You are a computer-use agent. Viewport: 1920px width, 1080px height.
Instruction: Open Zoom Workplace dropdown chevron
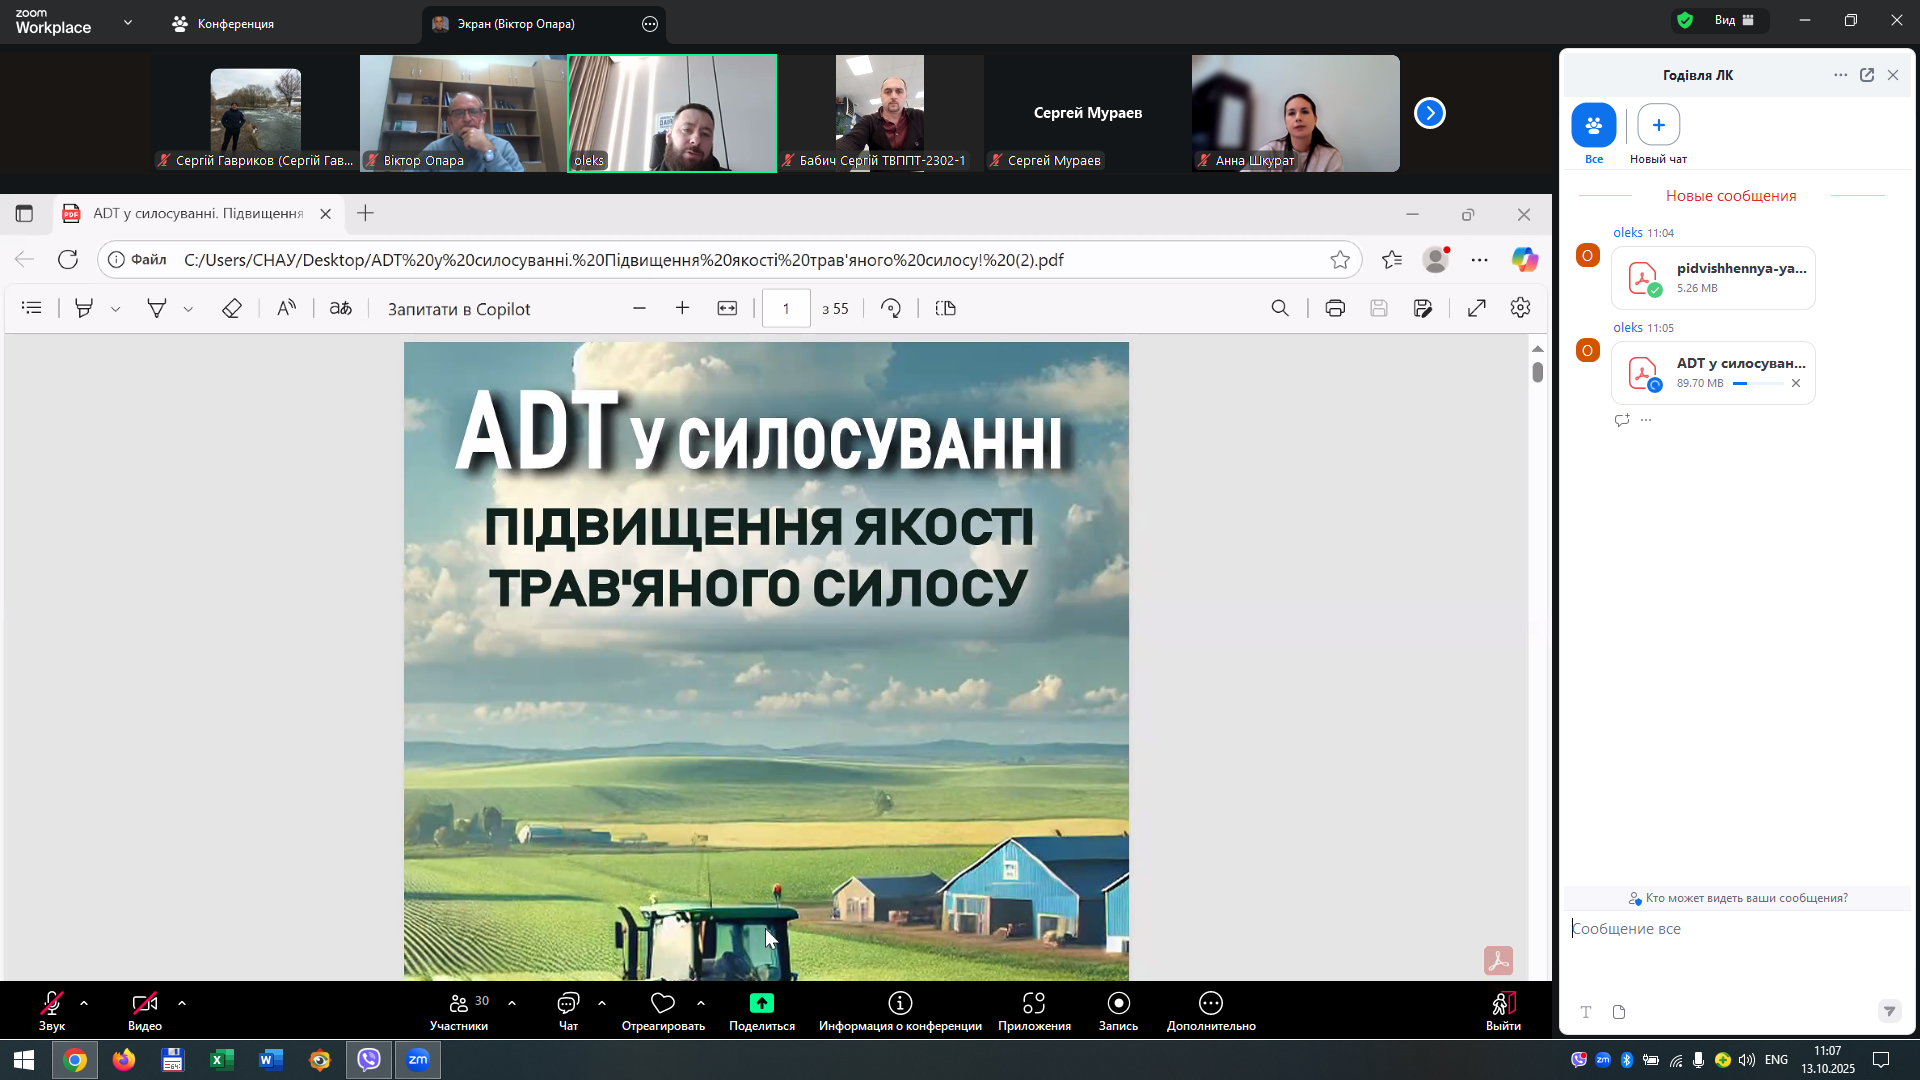(x=128, y=22)
